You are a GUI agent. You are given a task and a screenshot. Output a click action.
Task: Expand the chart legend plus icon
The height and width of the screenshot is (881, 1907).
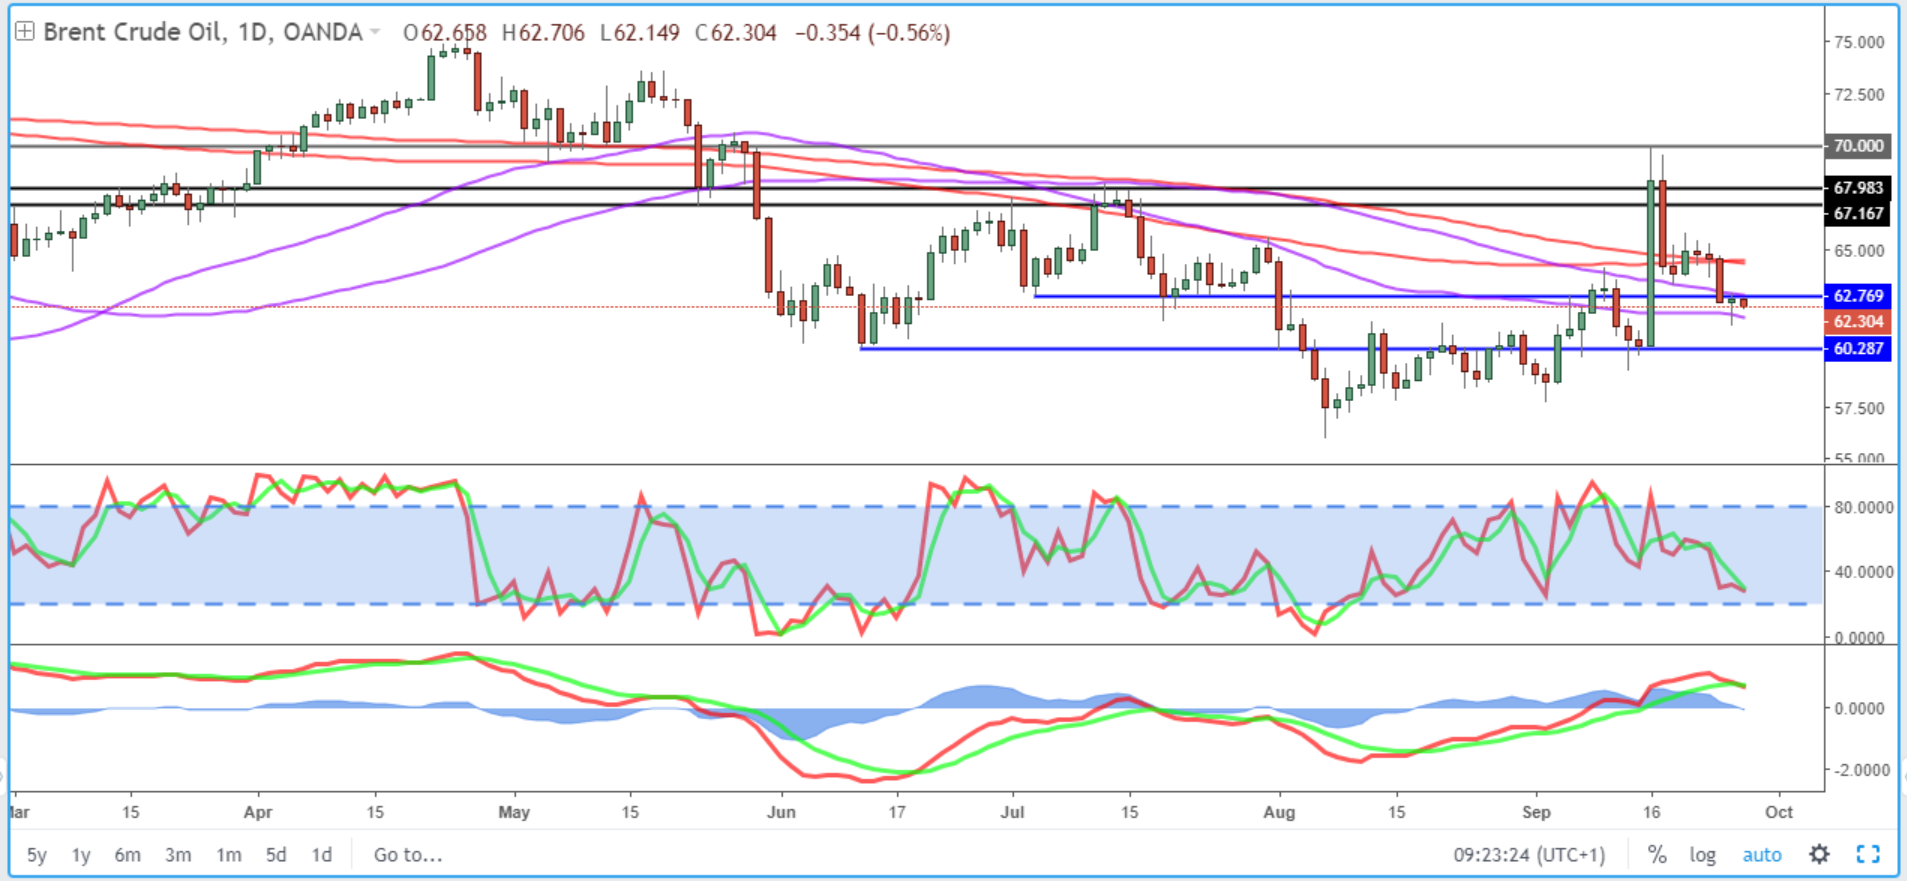[24, 32]
